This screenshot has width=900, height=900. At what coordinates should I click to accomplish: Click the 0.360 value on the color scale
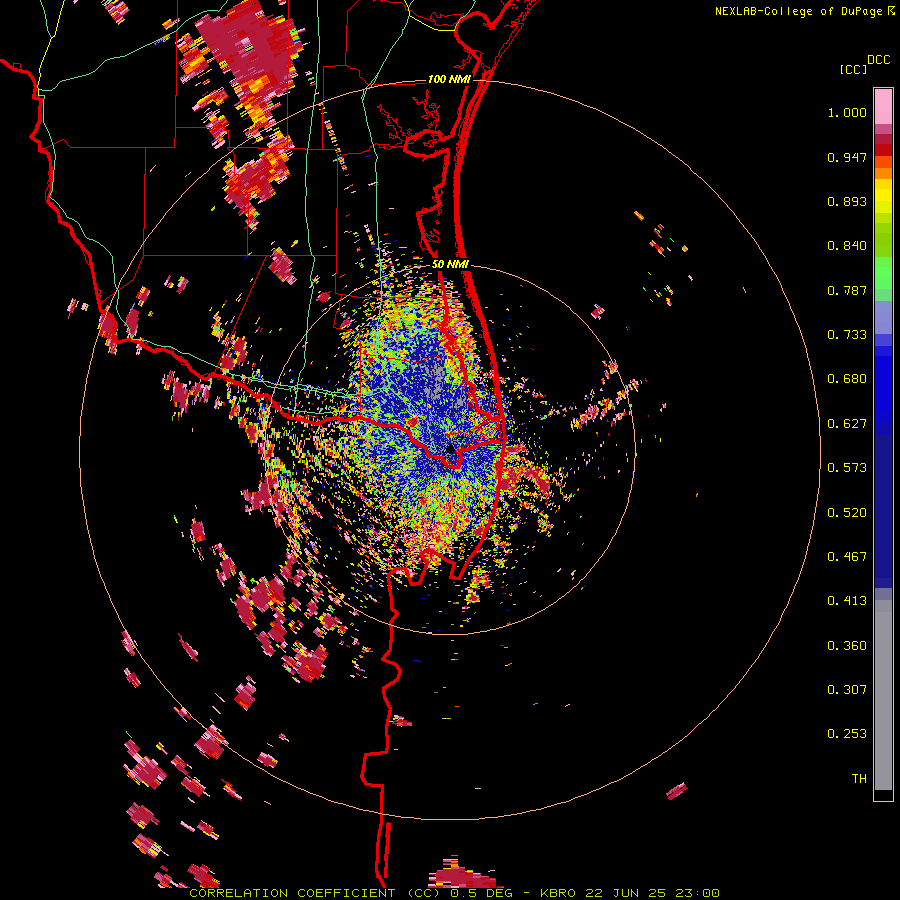click(x=847, y=646)
